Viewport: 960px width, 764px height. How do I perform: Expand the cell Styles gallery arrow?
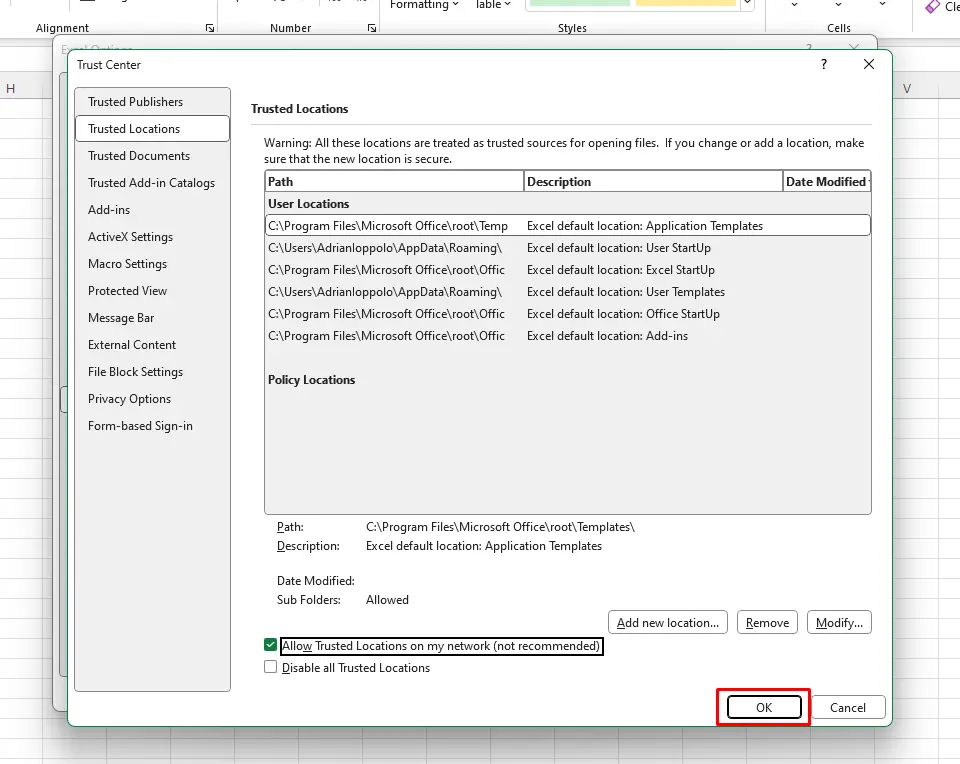[x=747, y=5]
